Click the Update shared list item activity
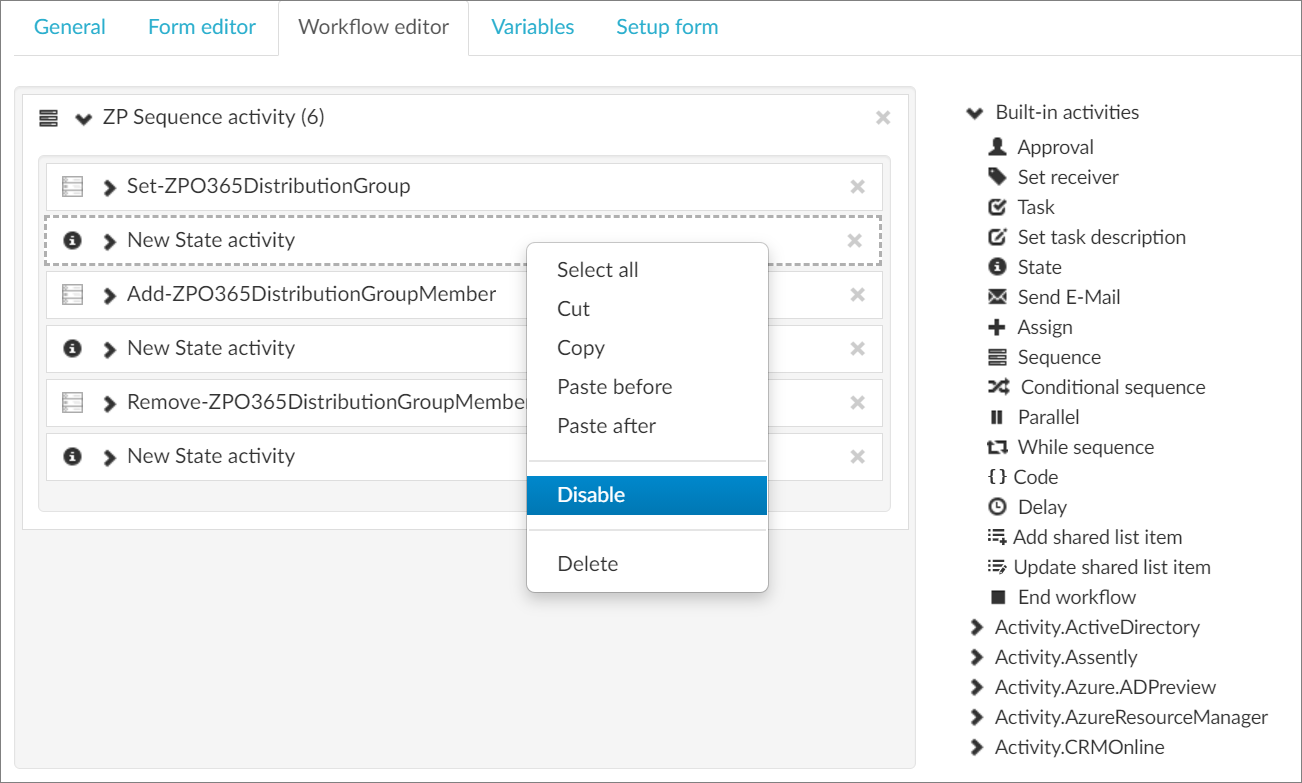 (x=1111, y=567)
